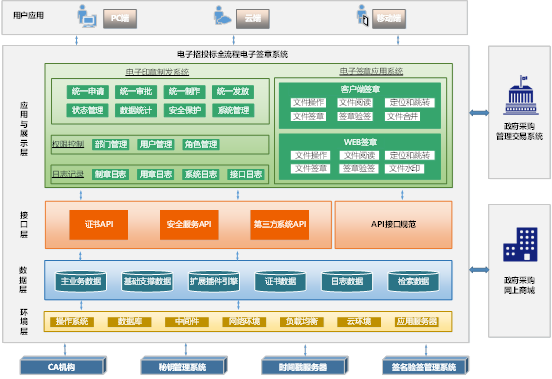
Task: Choose the 状态管理 box
Action: tap(88, 110)
